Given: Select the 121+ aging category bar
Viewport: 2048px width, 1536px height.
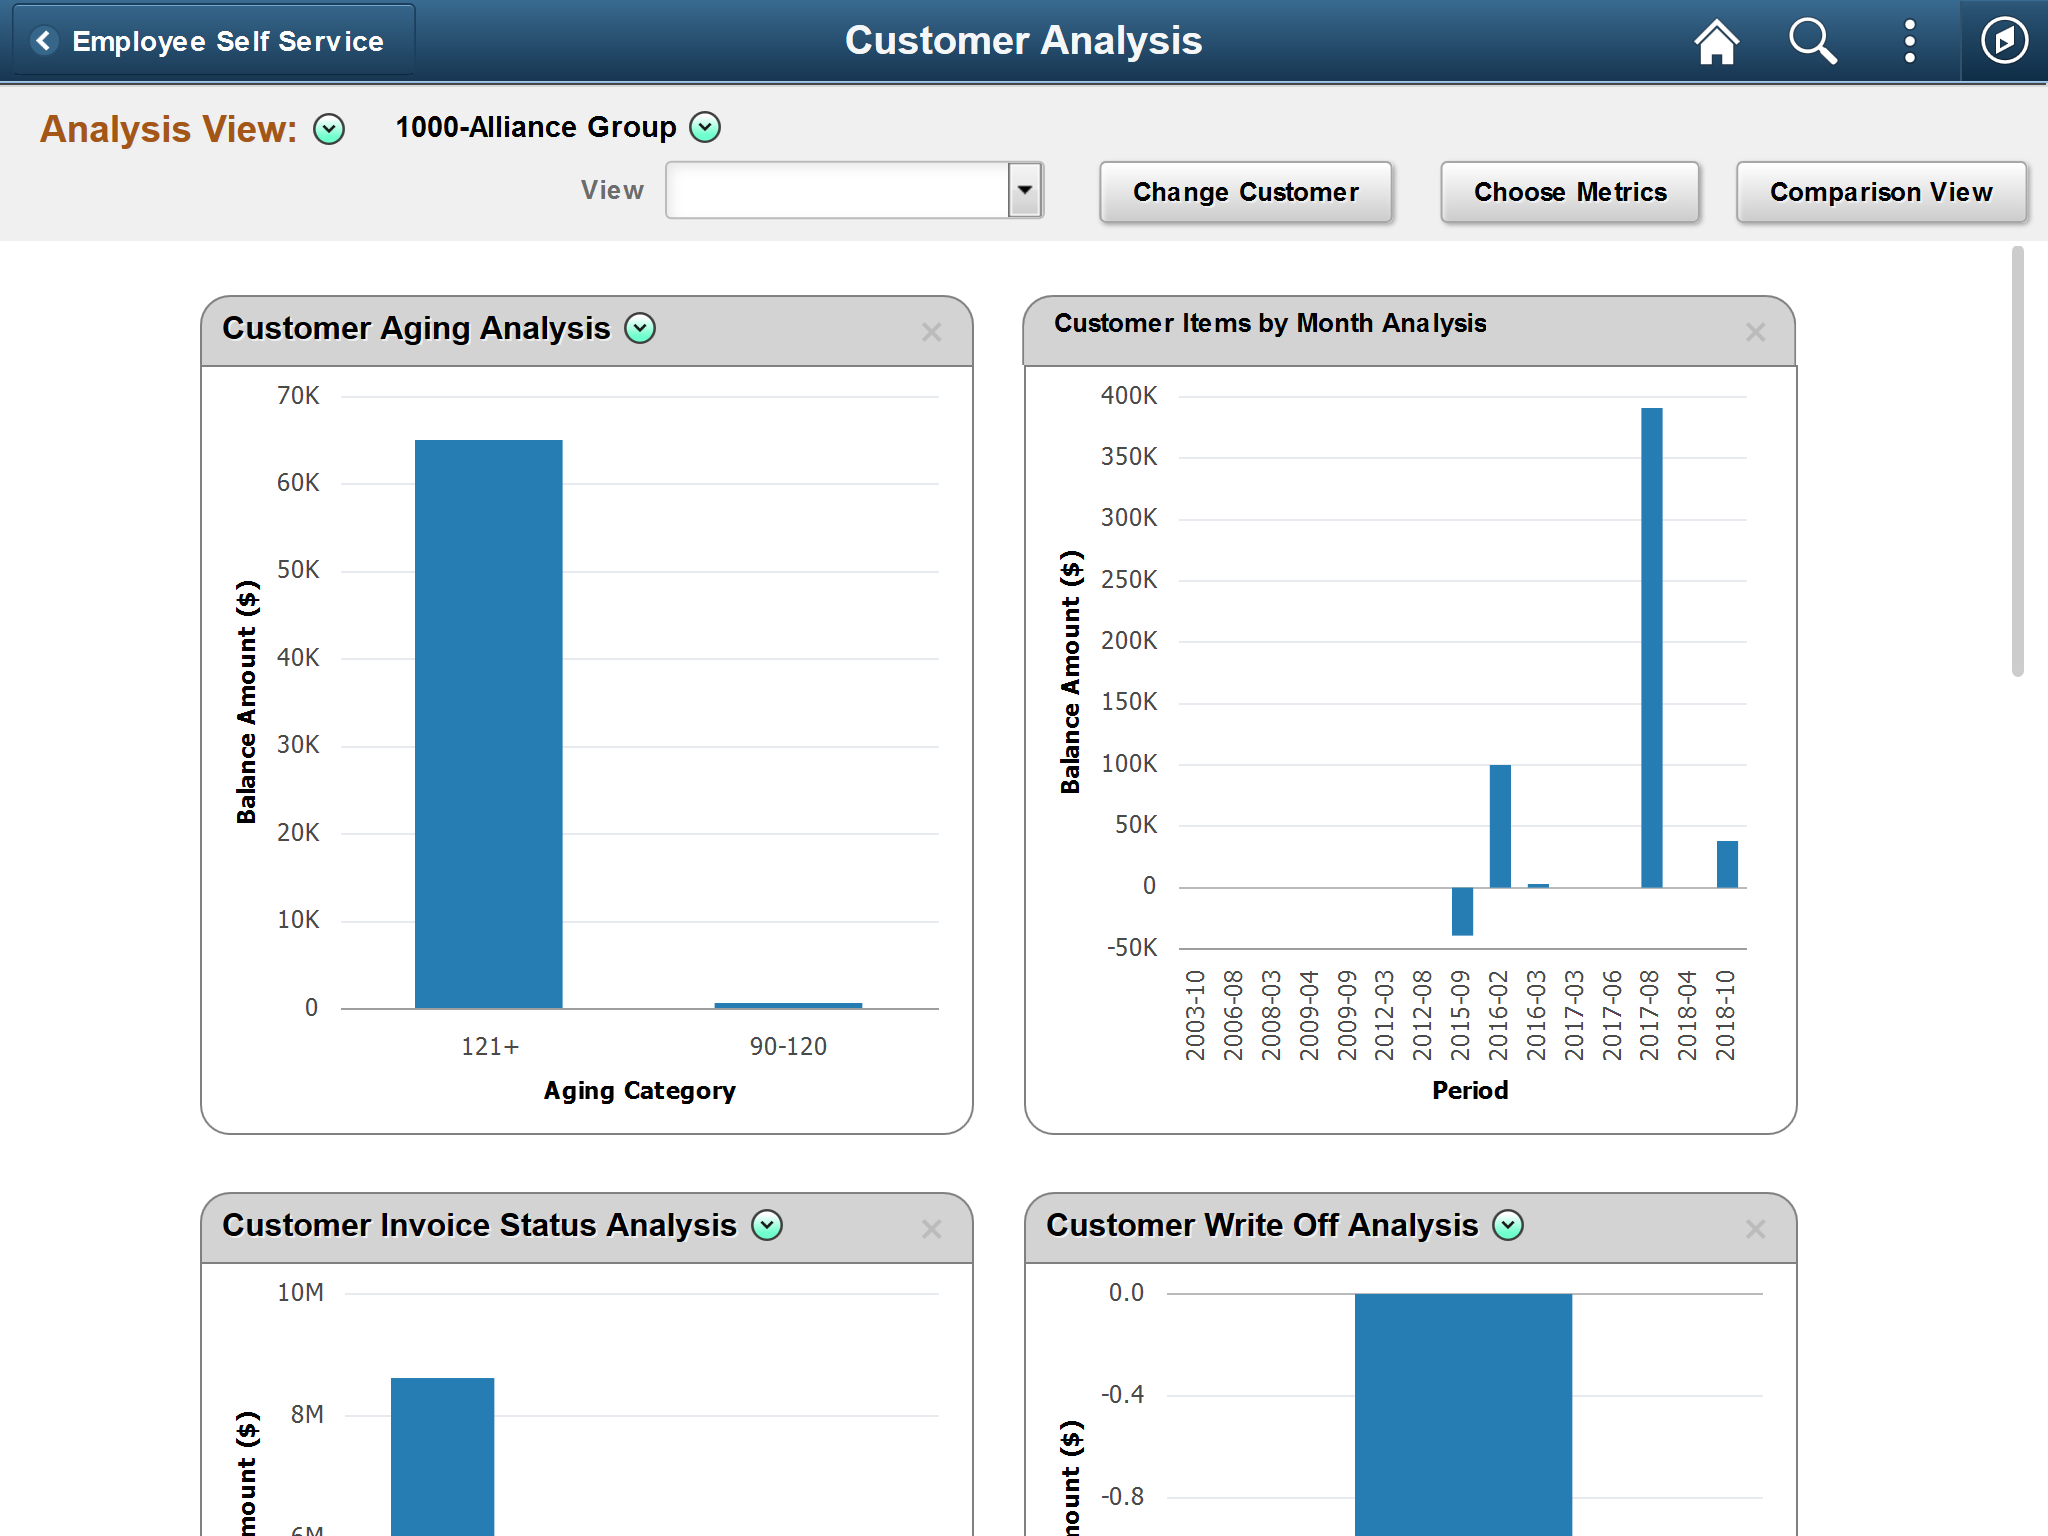Looking at the screenshot, I should 488,724.
